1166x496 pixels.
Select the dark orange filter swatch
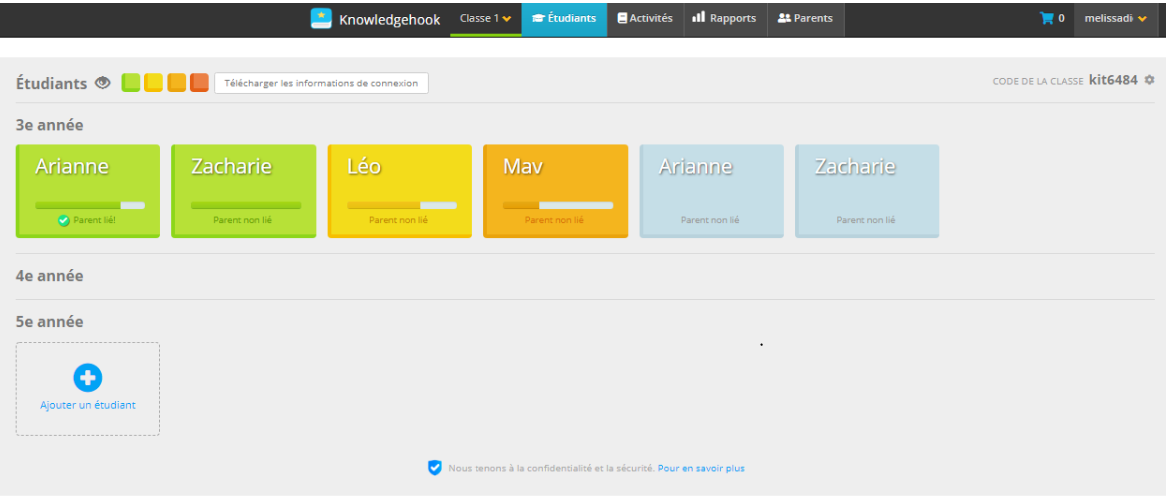(x=199, y=83)
